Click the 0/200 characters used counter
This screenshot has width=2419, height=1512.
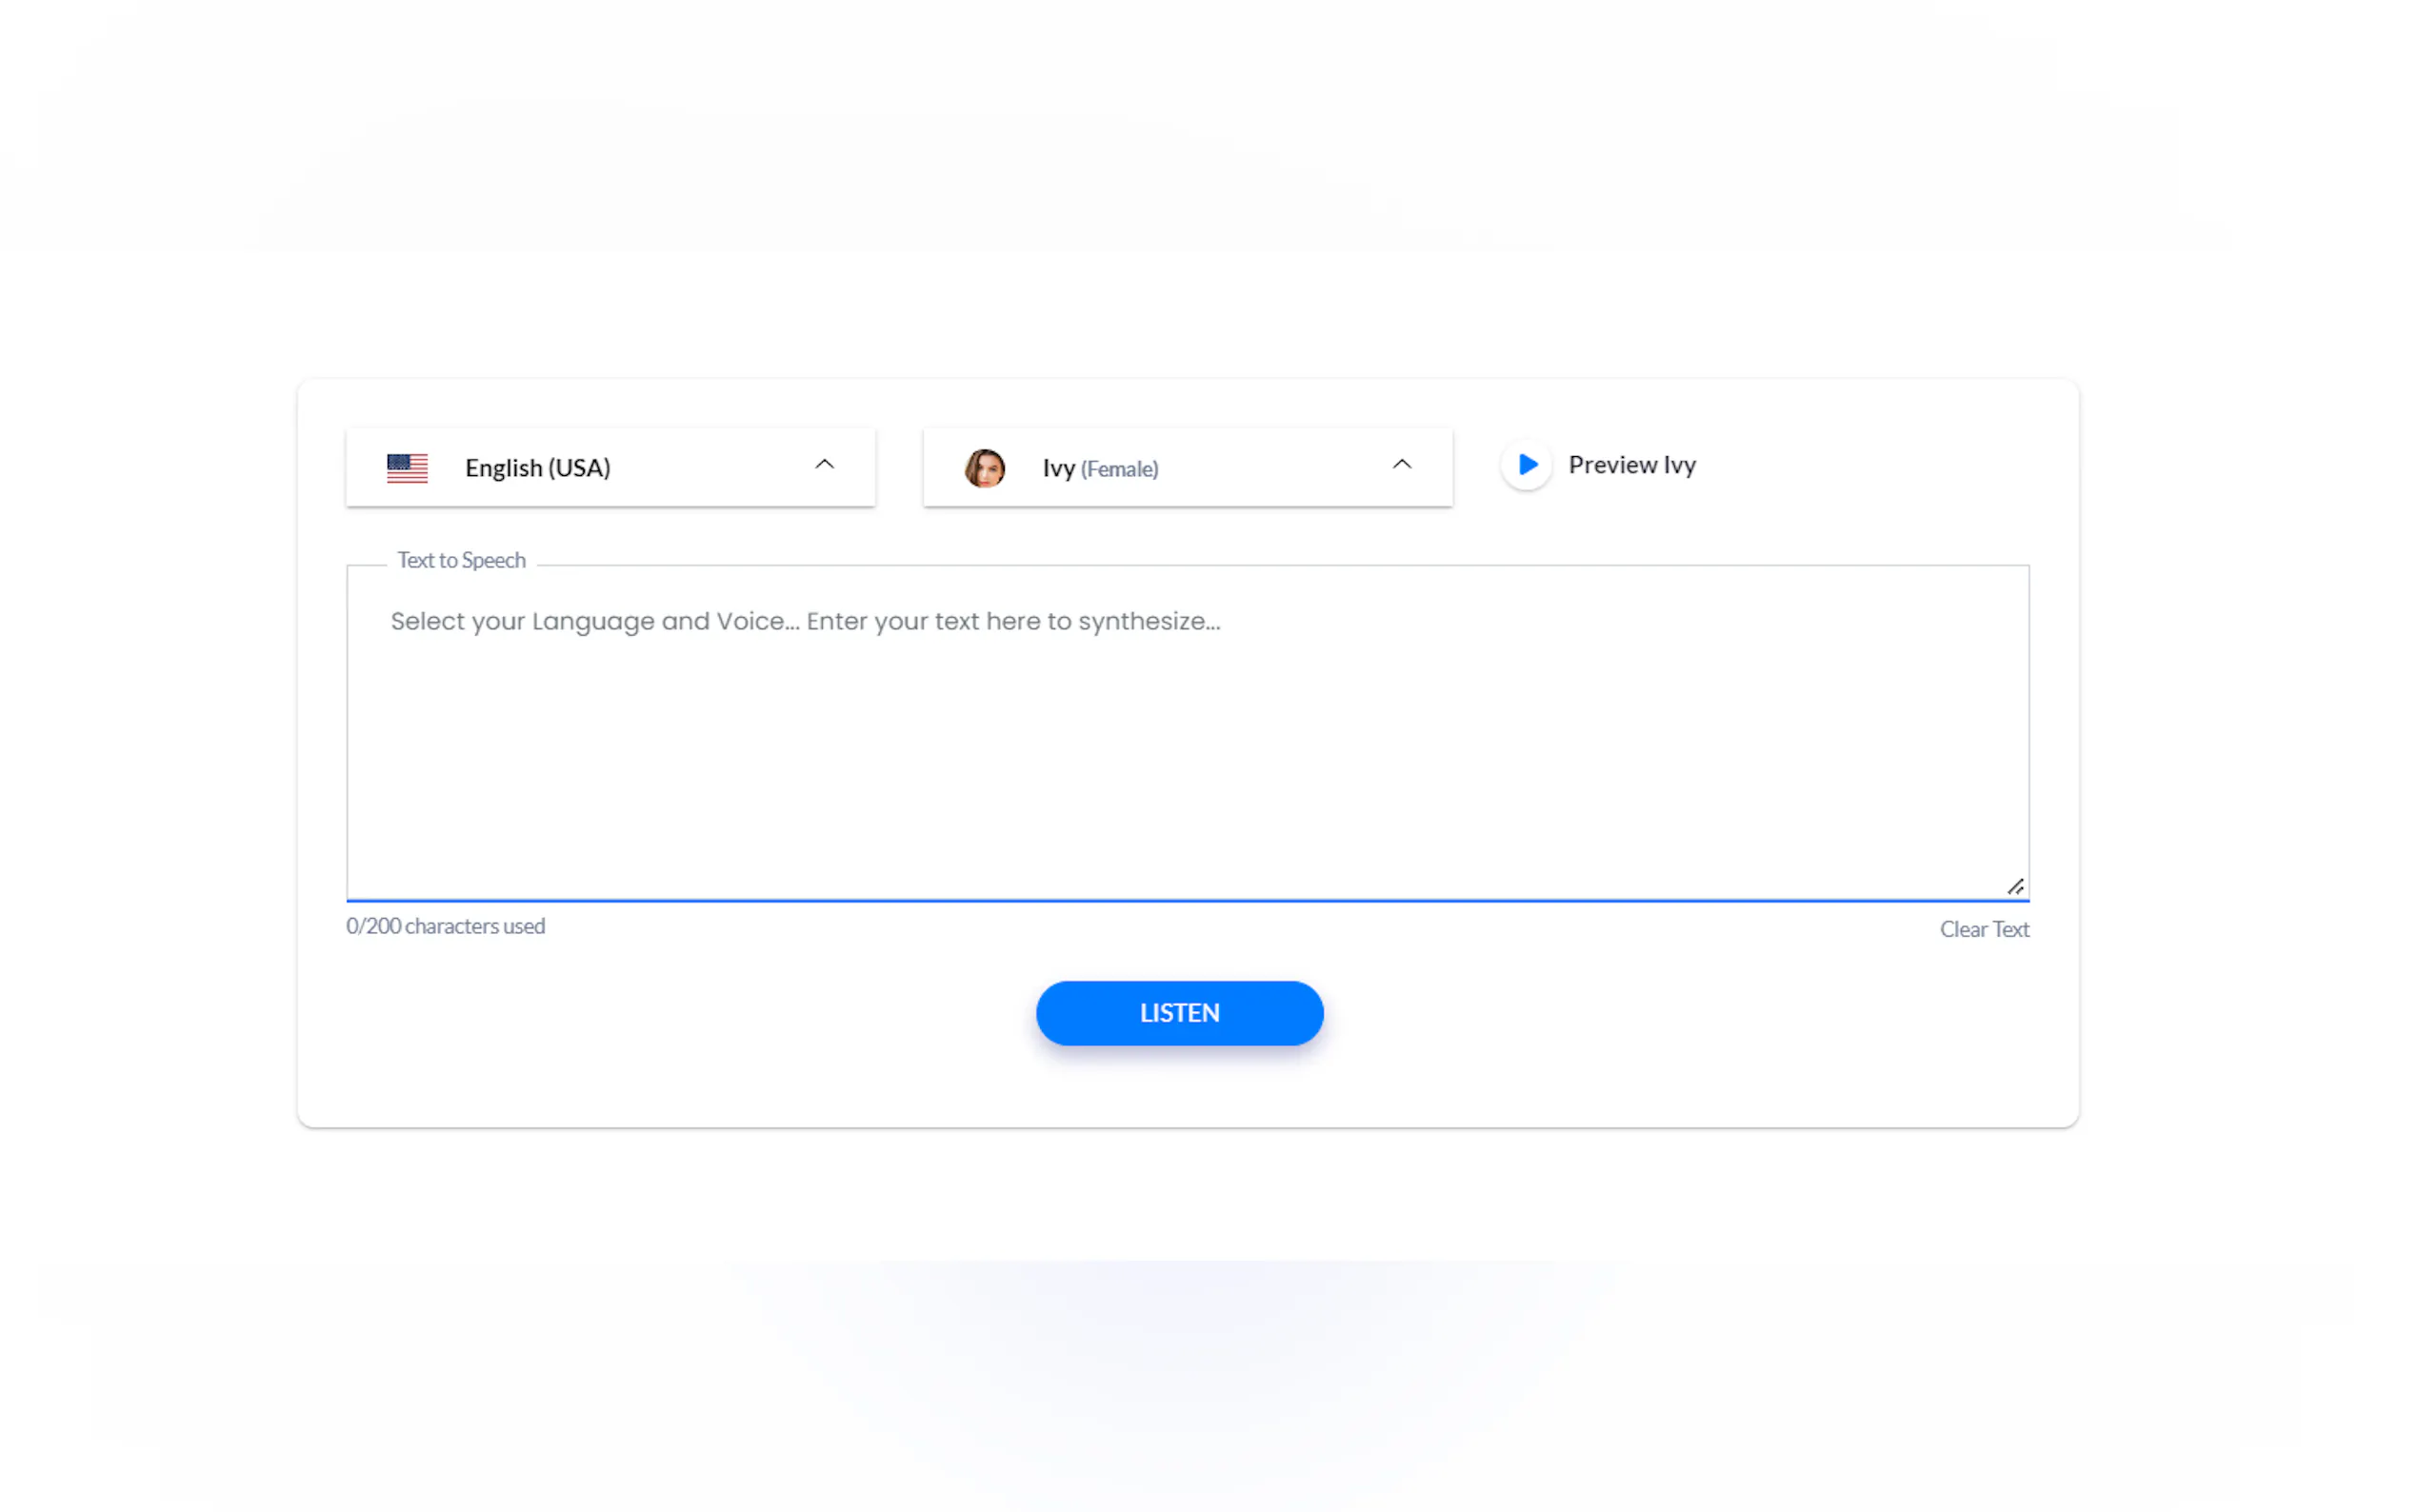click(x=445, y=926)
